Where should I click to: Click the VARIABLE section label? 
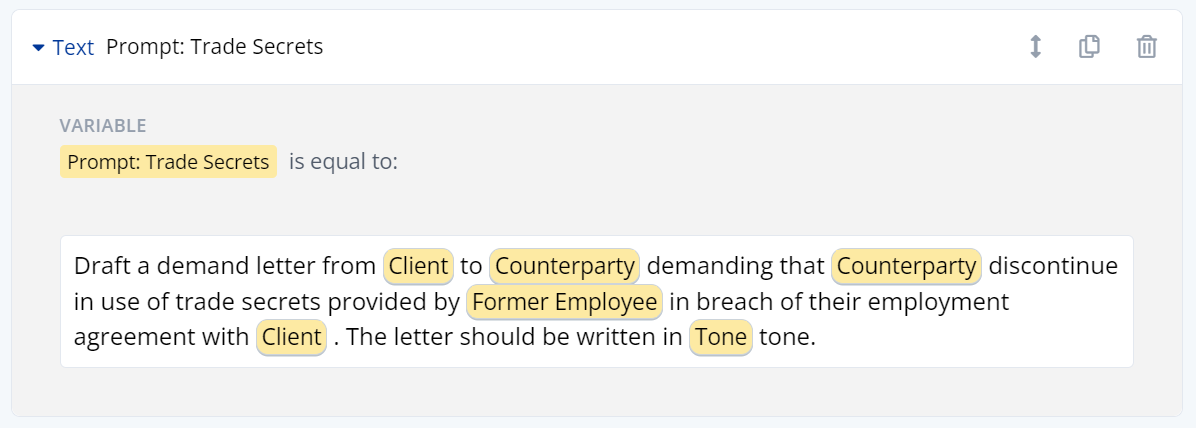[x=103, y=126]
